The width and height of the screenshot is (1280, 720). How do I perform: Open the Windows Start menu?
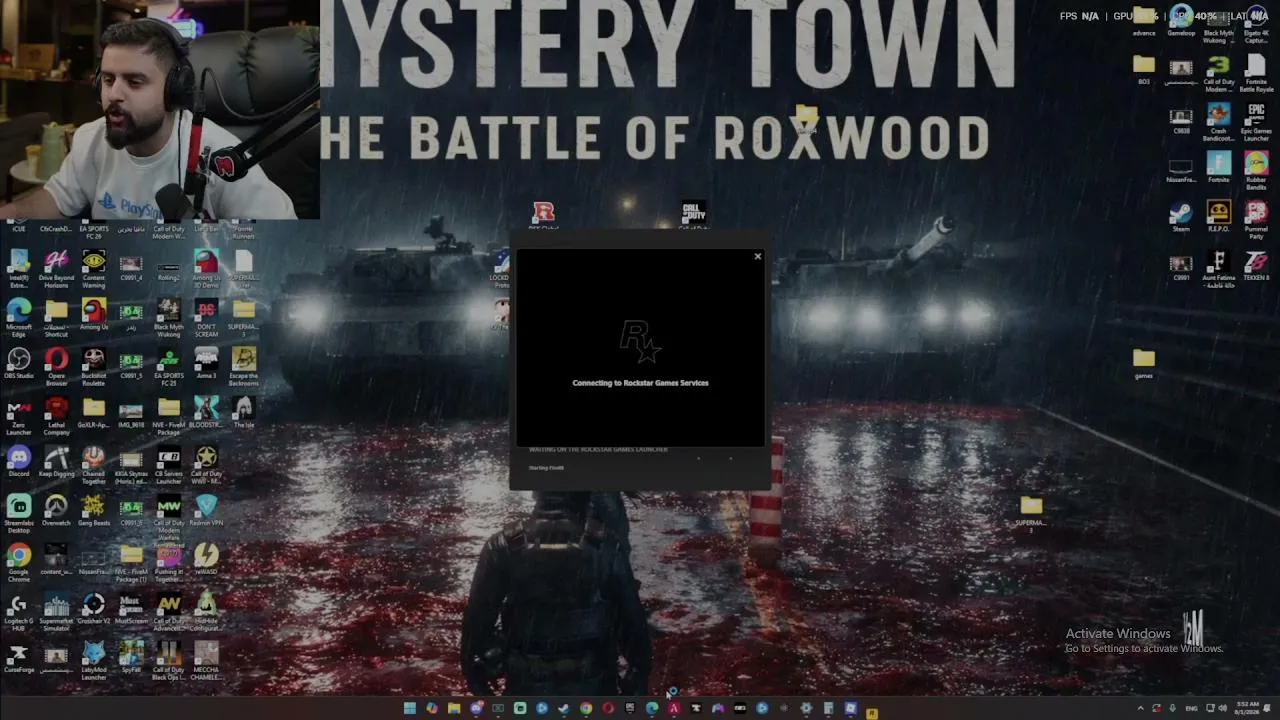(409, 709)
